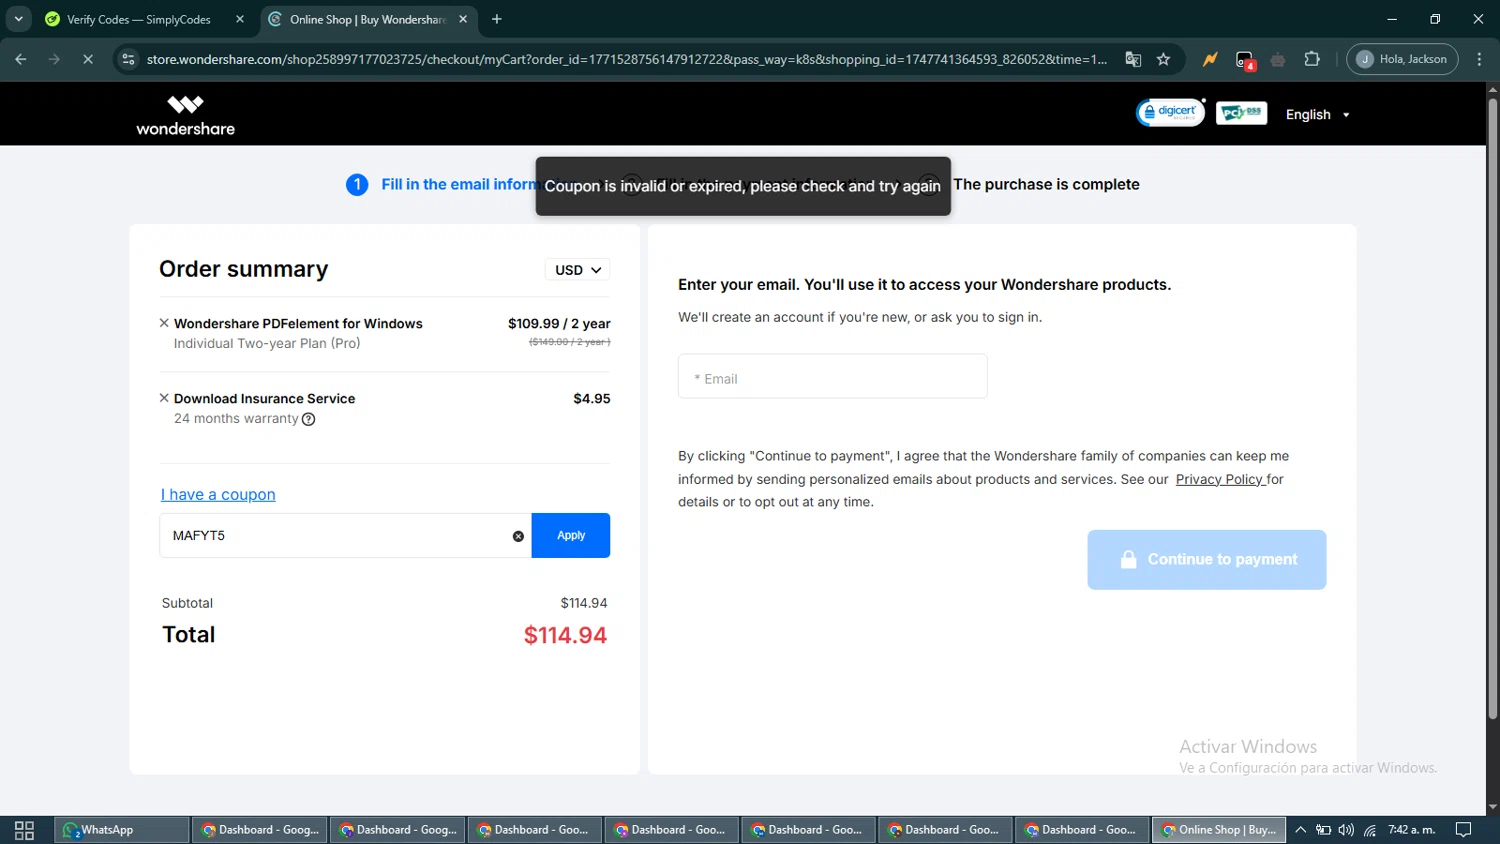Switch to Online Shop Wondershare tab
The width and height of the screenshot is (1500, 844).
366,19
